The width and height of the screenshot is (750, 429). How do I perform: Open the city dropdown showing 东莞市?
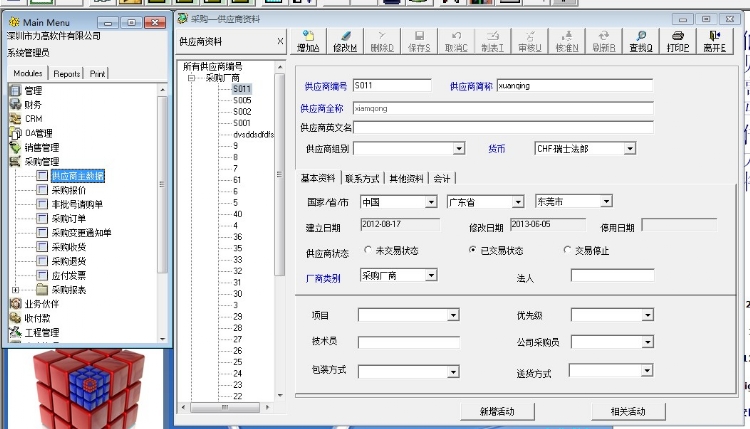pyautogui.click(x=606, y=201)
